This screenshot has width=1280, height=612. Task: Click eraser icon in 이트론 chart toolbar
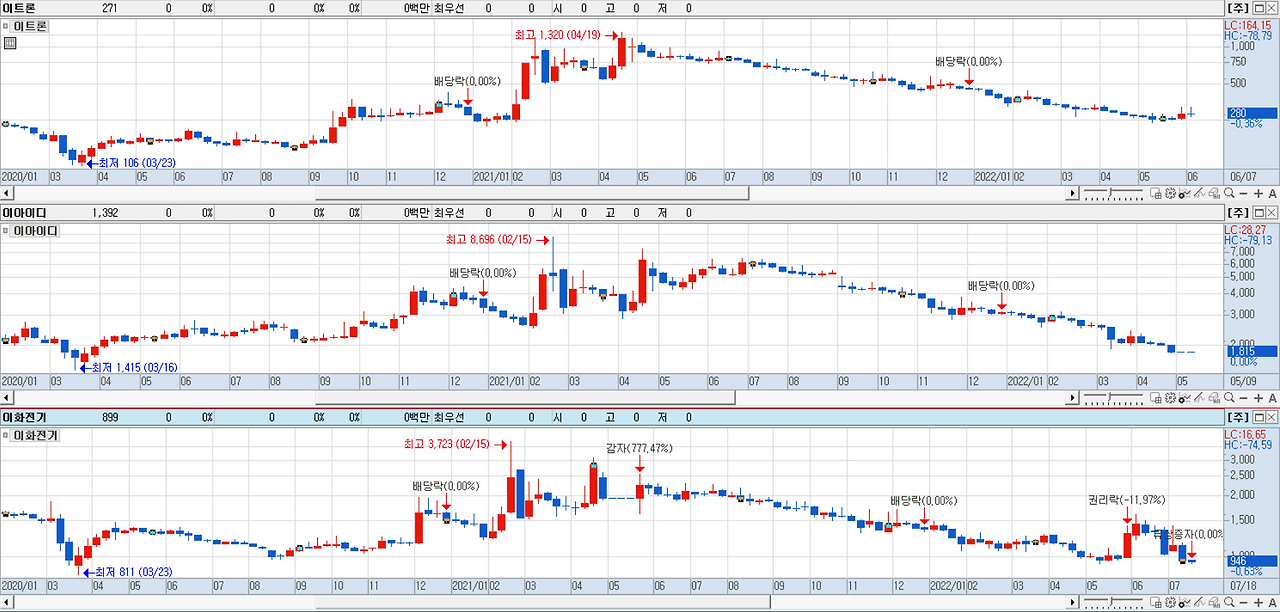[x=1214, y=193]
